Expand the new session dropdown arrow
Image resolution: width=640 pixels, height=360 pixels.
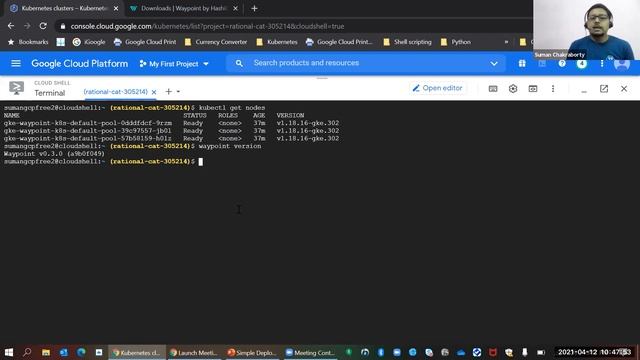click(x=178, y=91)
